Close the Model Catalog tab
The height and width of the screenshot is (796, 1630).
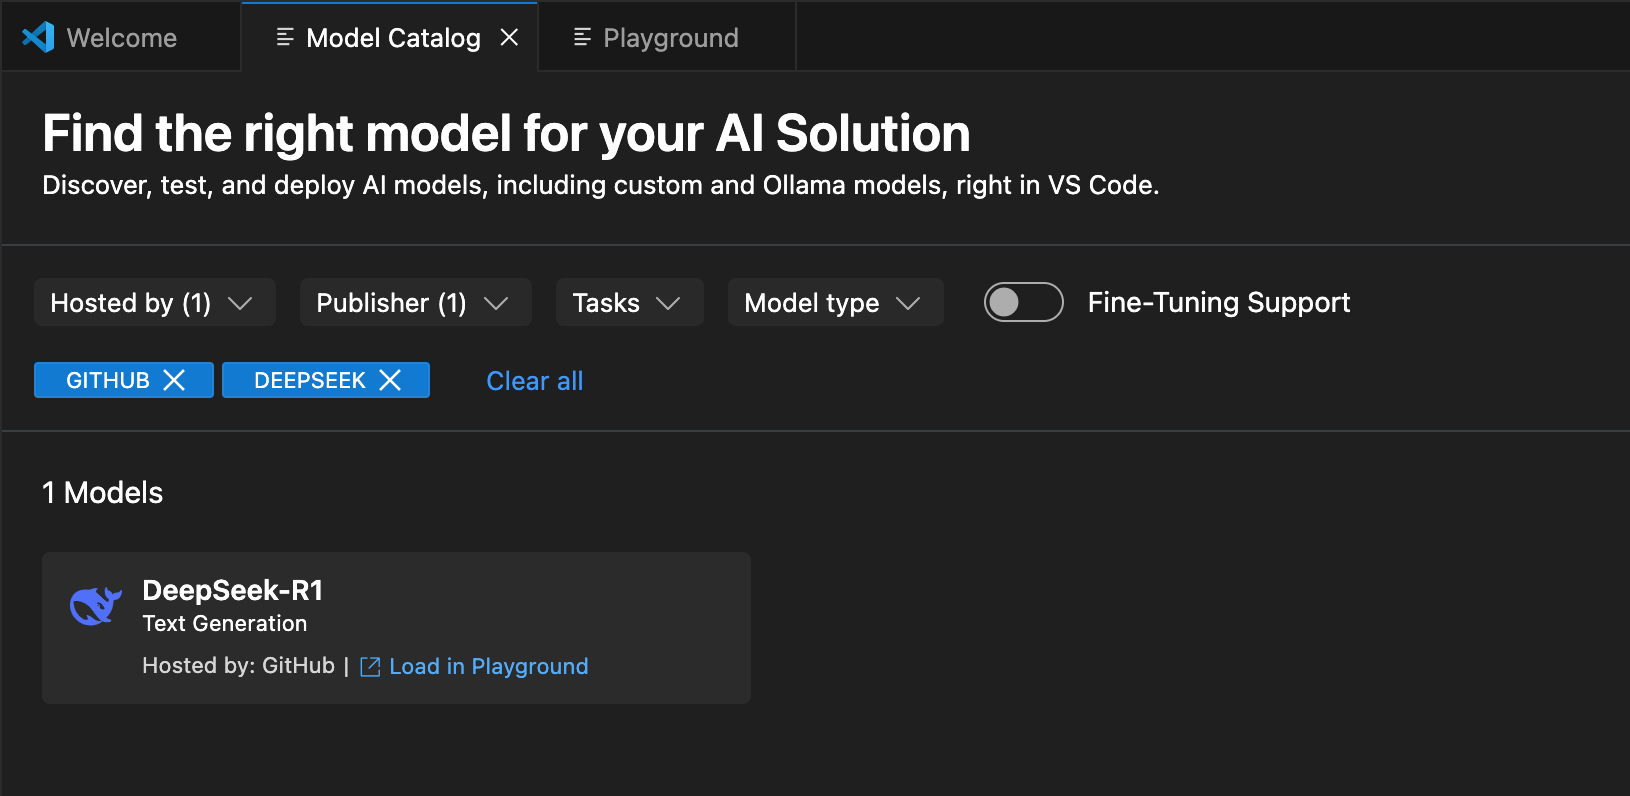pos(509,37)
